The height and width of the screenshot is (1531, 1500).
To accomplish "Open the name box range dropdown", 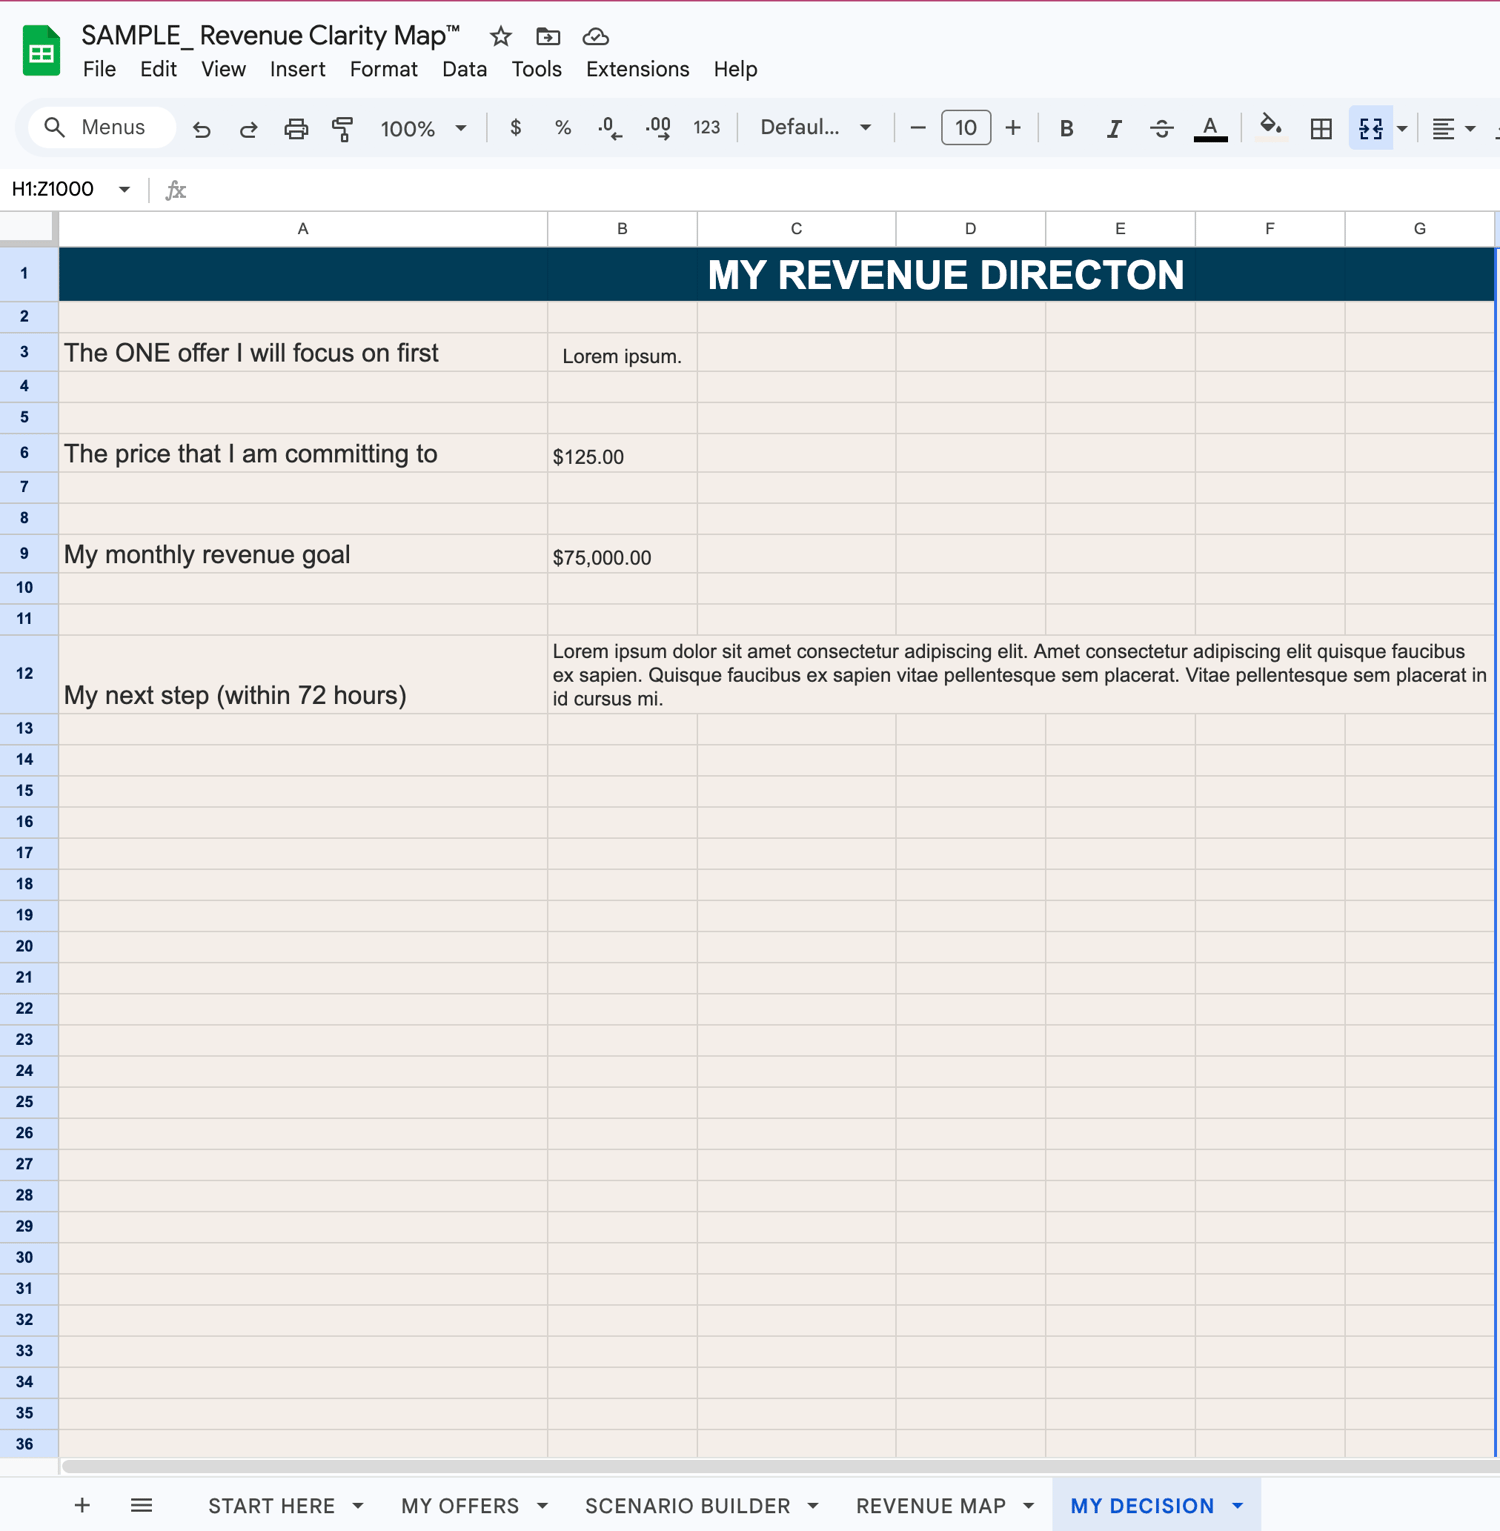I will (x=124, y=190).
